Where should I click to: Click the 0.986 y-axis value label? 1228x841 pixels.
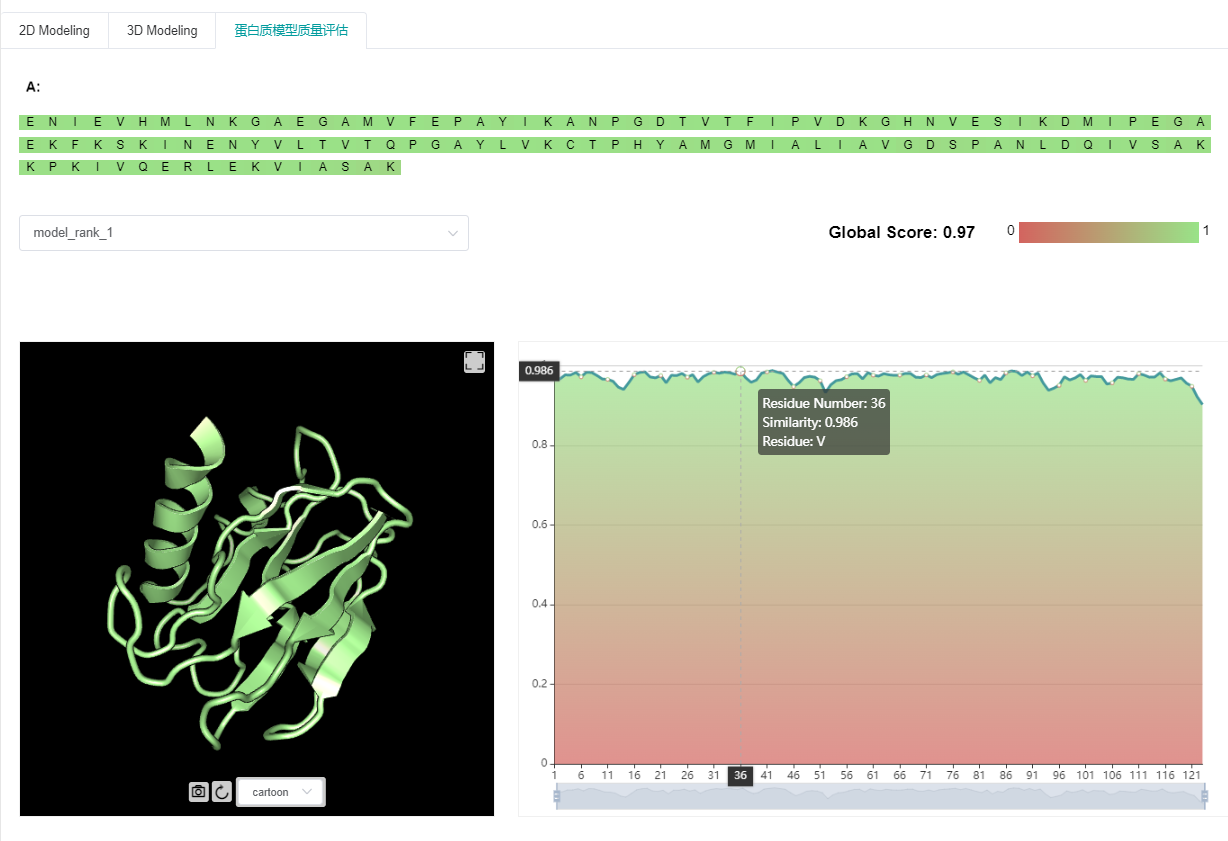click(539, 371)
